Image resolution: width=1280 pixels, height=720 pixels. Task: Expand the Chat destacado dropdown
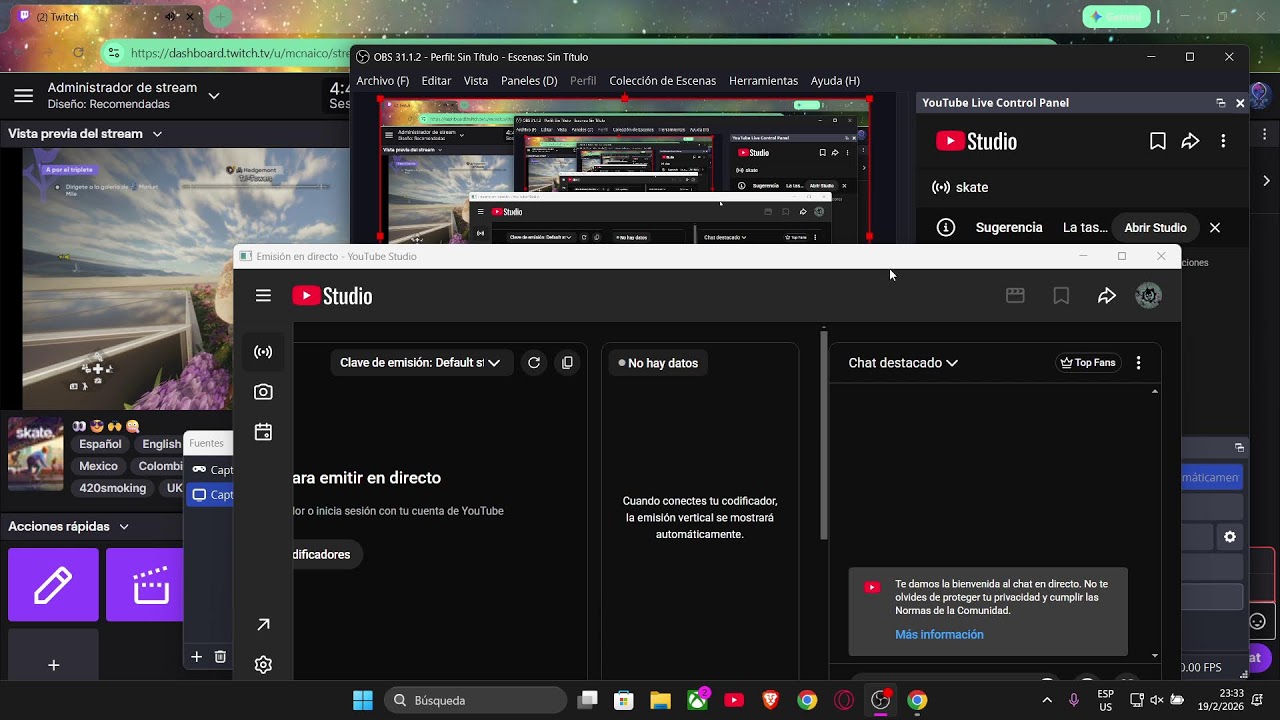click(x=903, y=363)
